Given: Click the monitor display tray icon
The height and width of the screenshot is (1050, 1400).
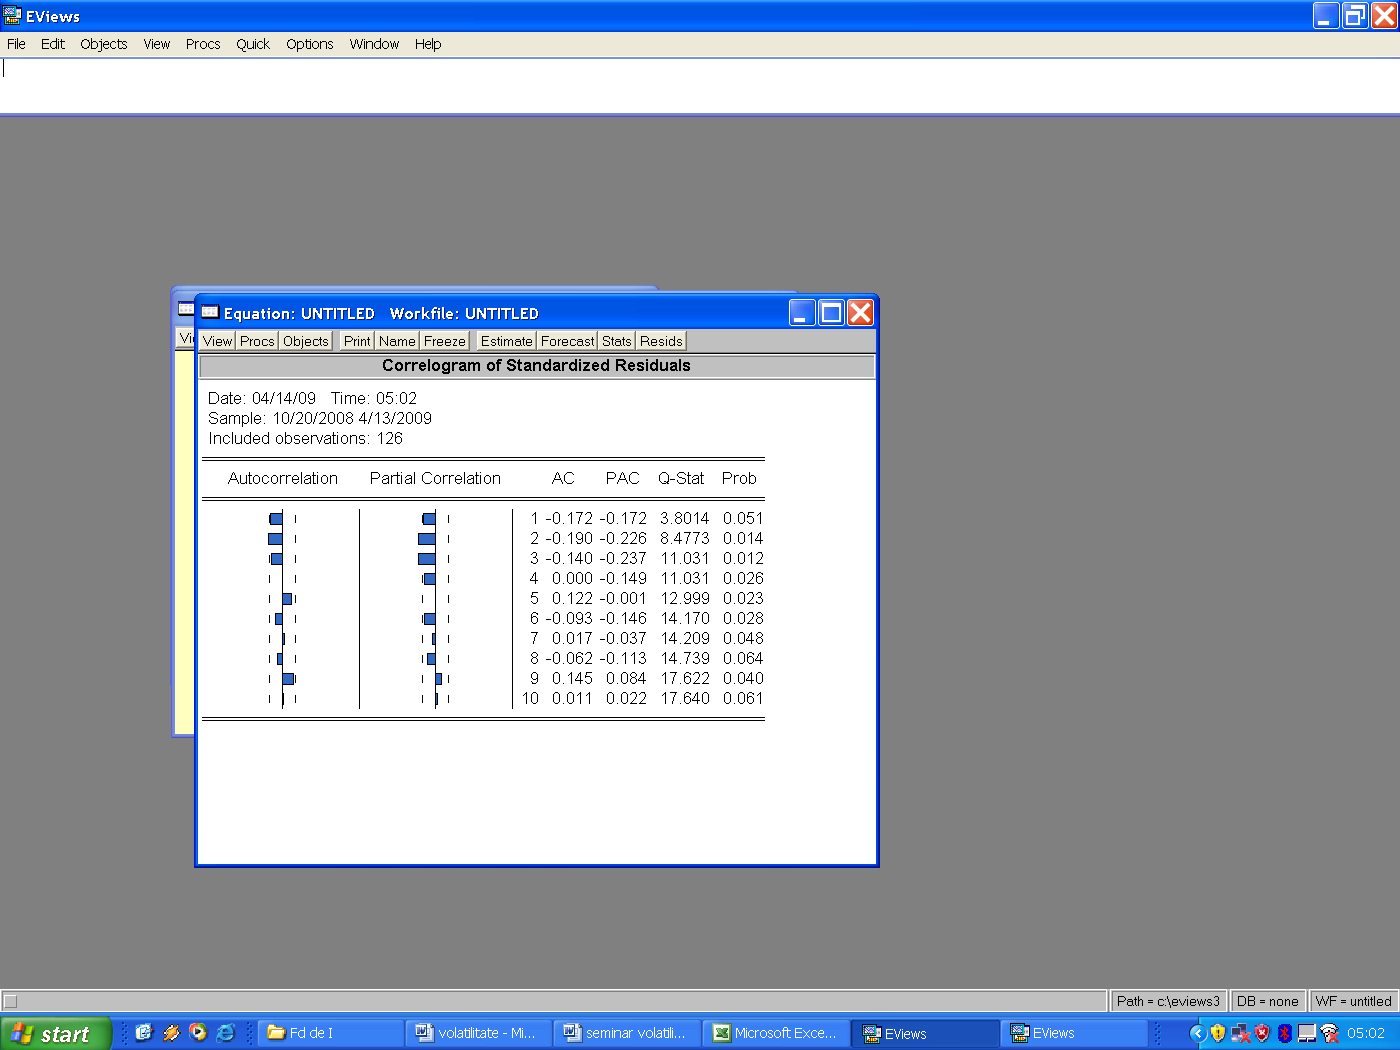Looking at the screenshot, I should [1306, 1033].
